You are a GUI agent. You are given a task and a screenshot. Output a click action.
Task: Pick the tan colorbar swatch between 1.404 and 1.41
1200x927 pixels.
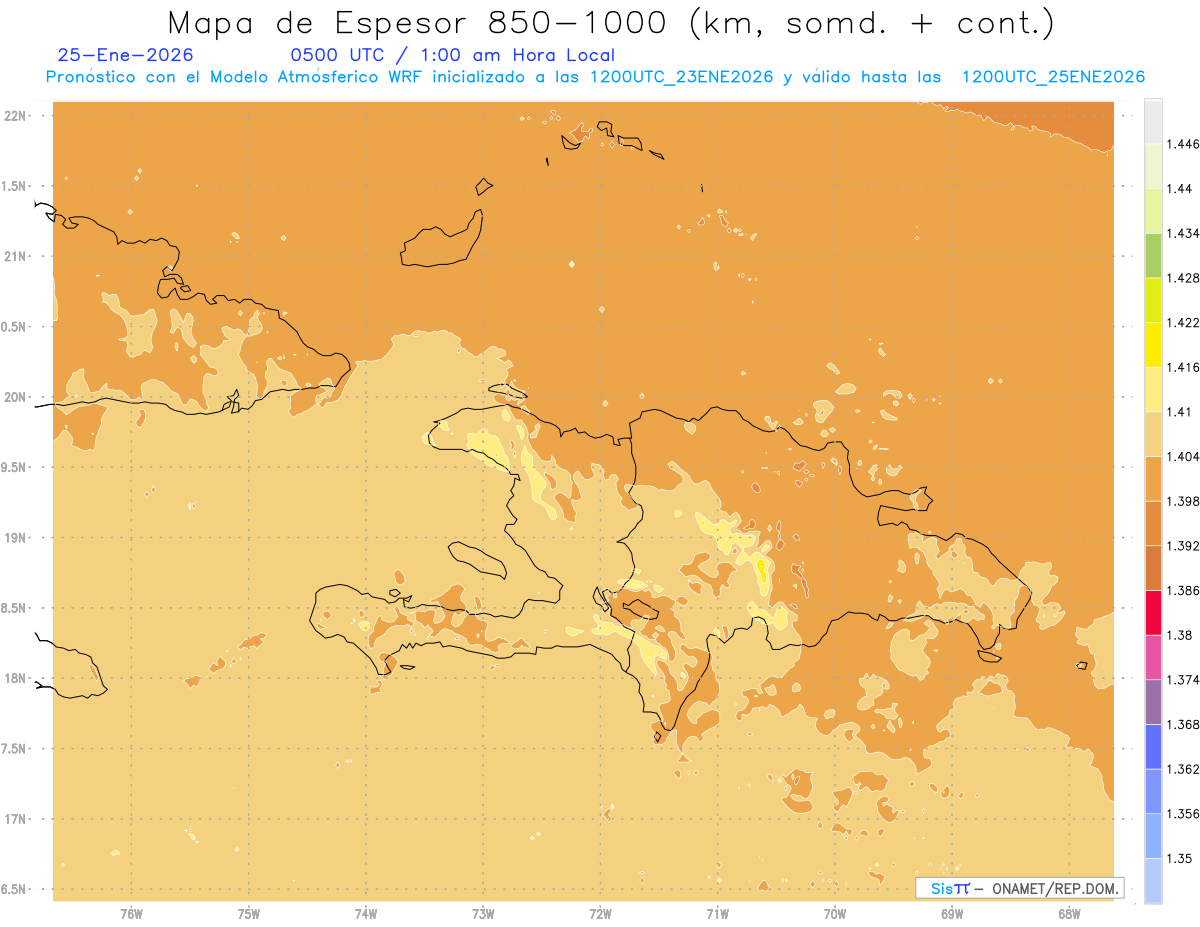pyautogui.click(x=1153, y=434)
